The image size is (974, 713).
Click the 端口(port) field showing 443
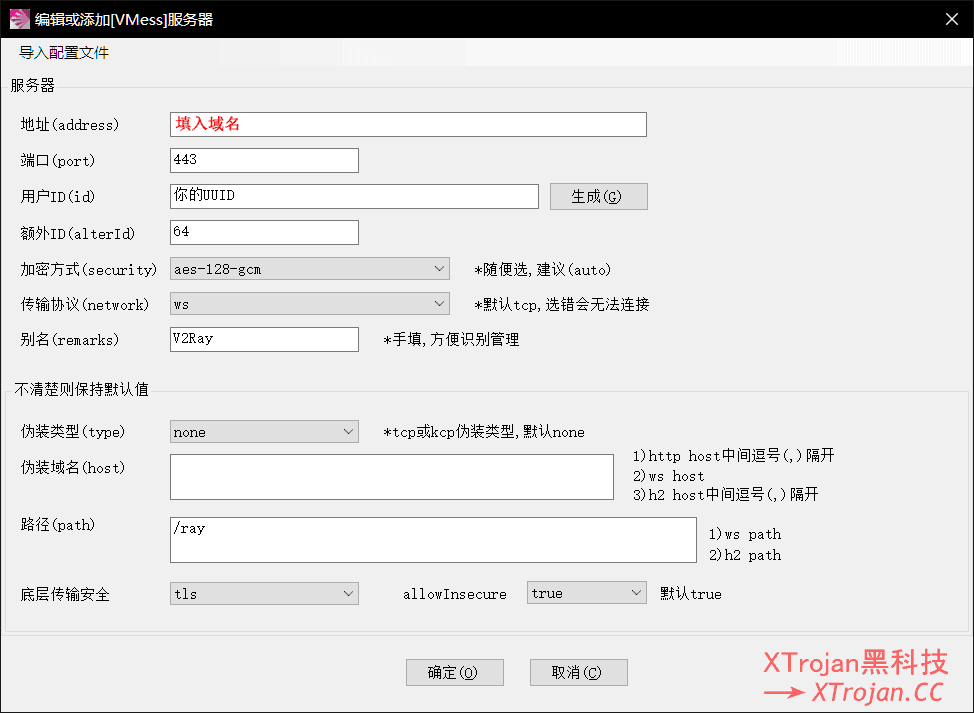point(264,160)
